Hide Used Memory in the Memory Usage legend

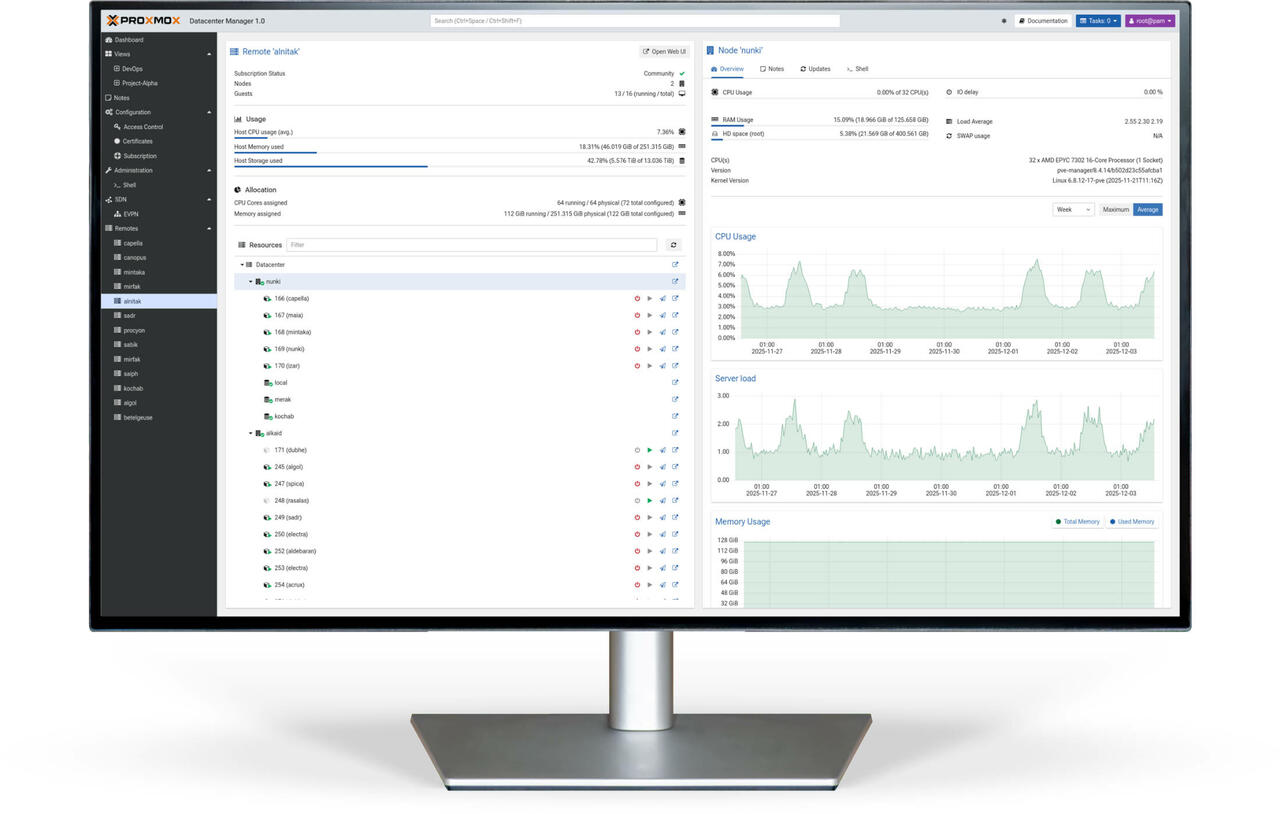(1132, 521)
